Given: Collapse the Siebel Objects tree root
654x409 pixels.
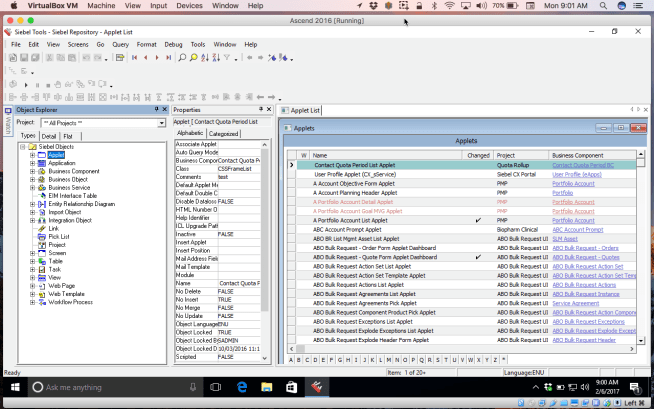Looking at the screenshot, I should (x=23, y=147).
